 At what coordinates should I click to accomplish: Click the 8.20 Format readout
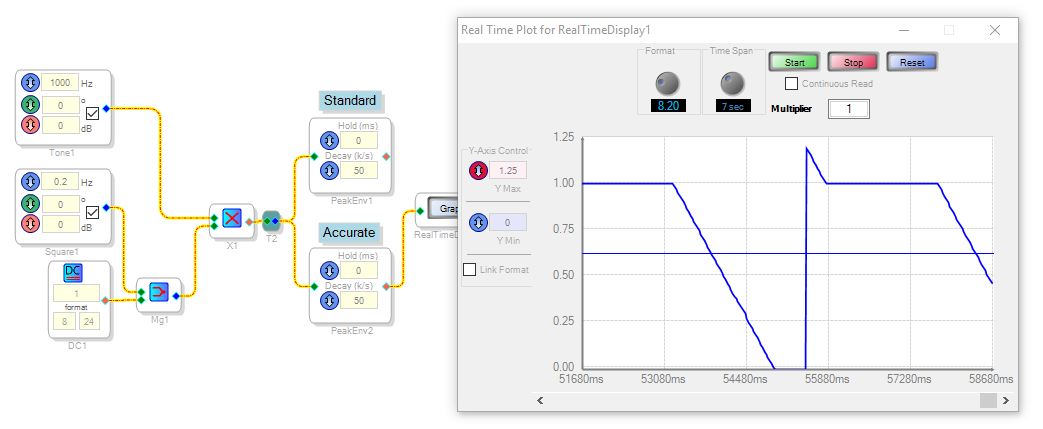tap(668, 106)
